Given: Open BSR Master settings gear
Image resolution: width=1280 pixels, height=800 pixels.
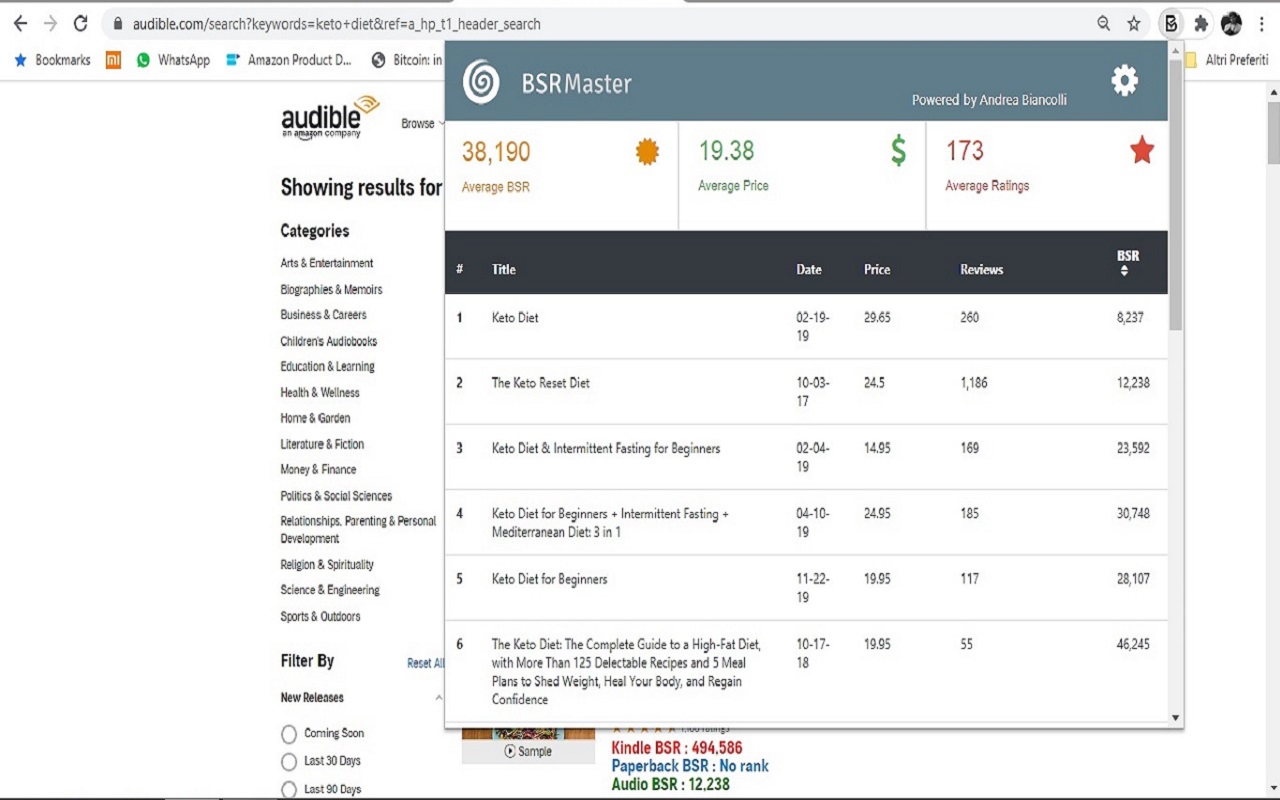Looking at the screenshot, I should [1125, 81].
